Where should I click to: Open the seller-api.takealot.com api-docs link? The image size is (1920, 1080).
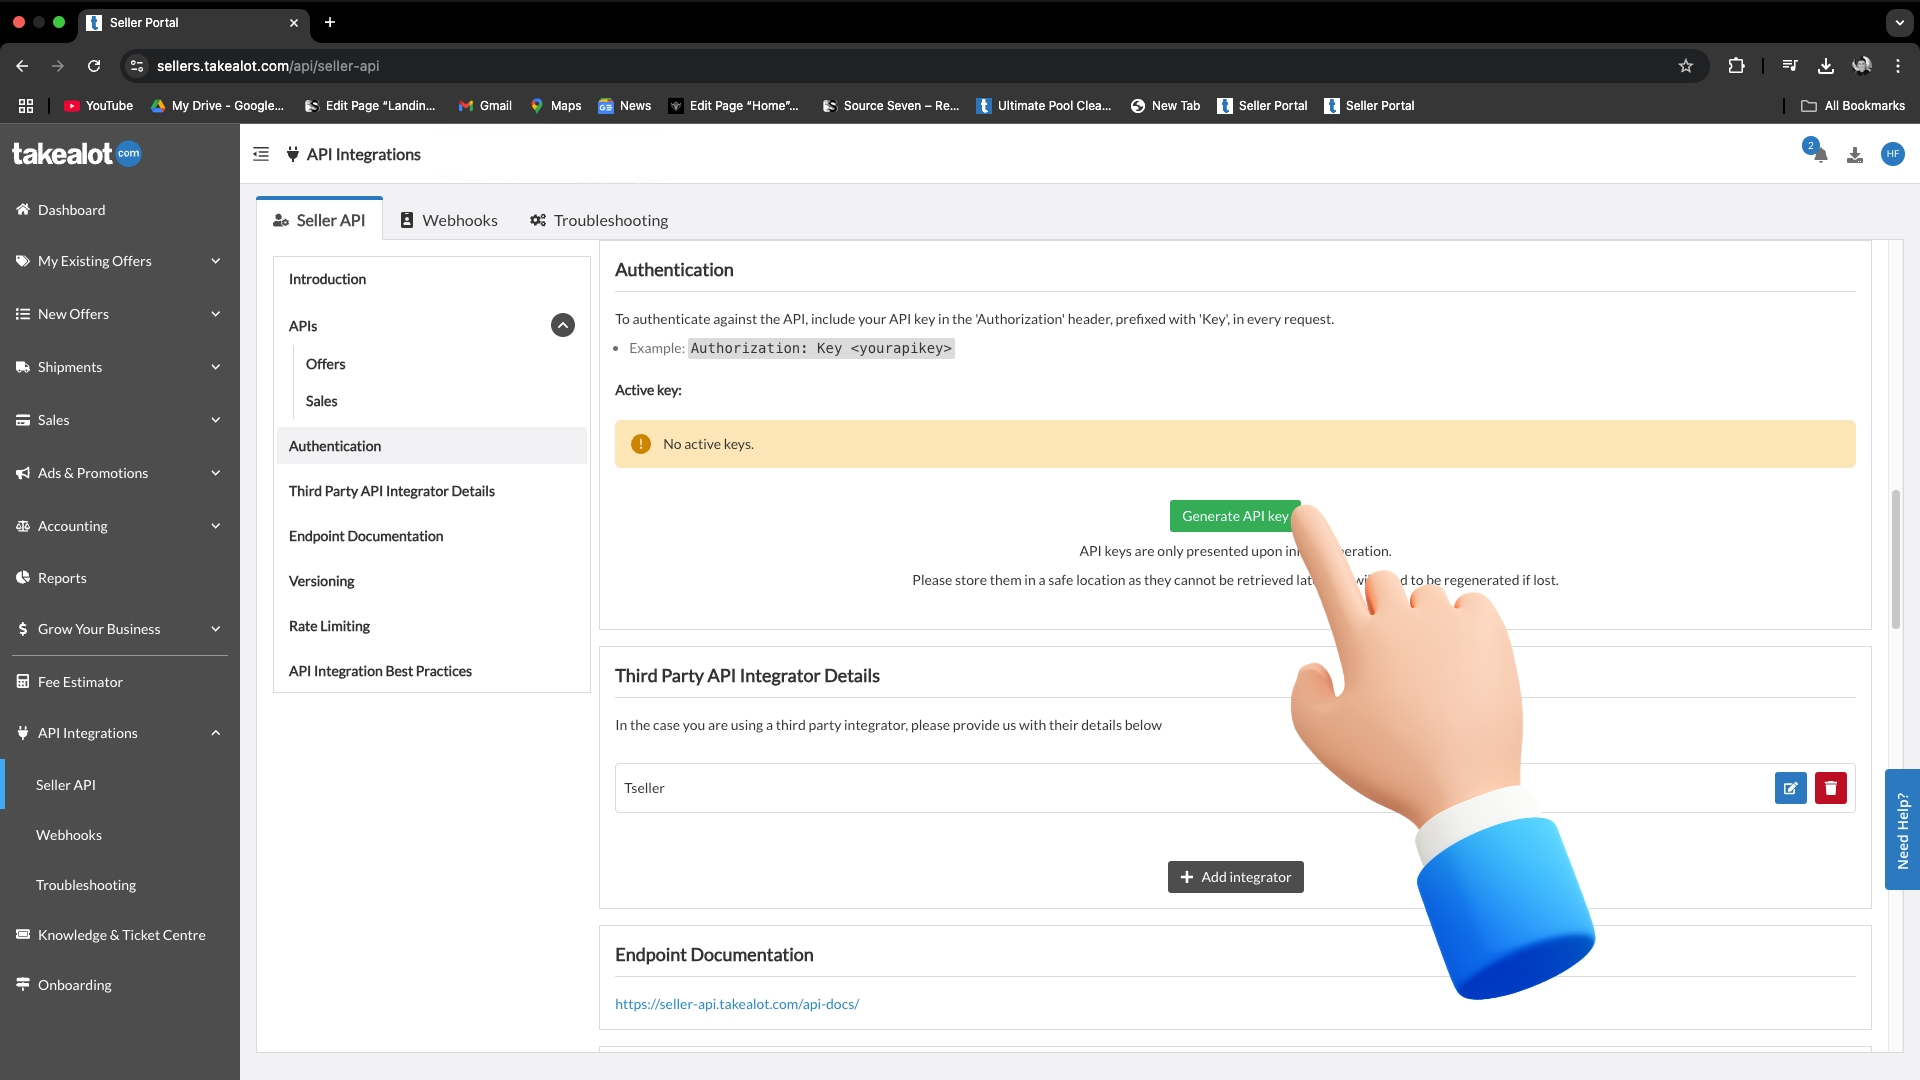(737, 1003)
